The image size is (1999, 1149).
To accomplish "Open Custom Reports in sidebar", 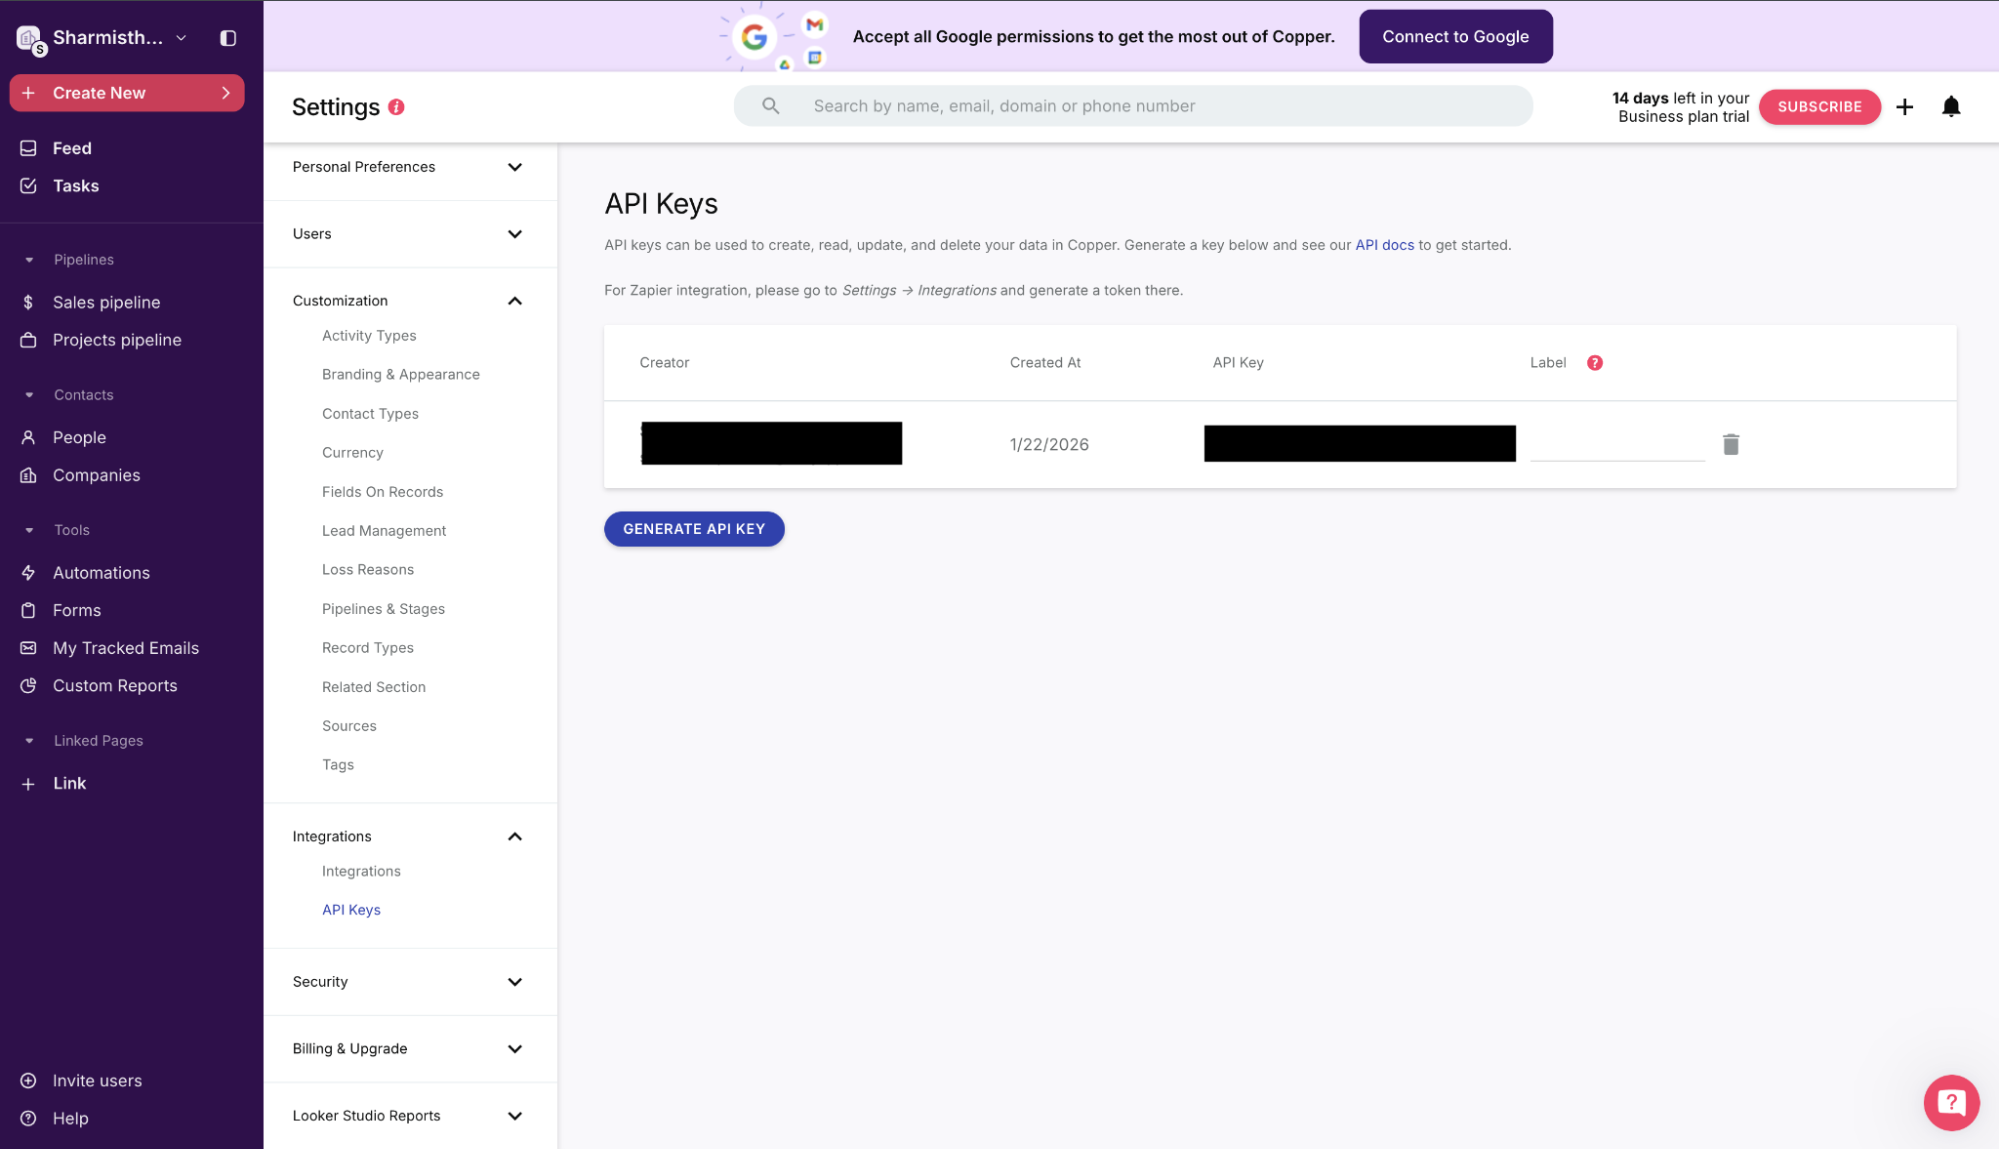I will 114,686.
